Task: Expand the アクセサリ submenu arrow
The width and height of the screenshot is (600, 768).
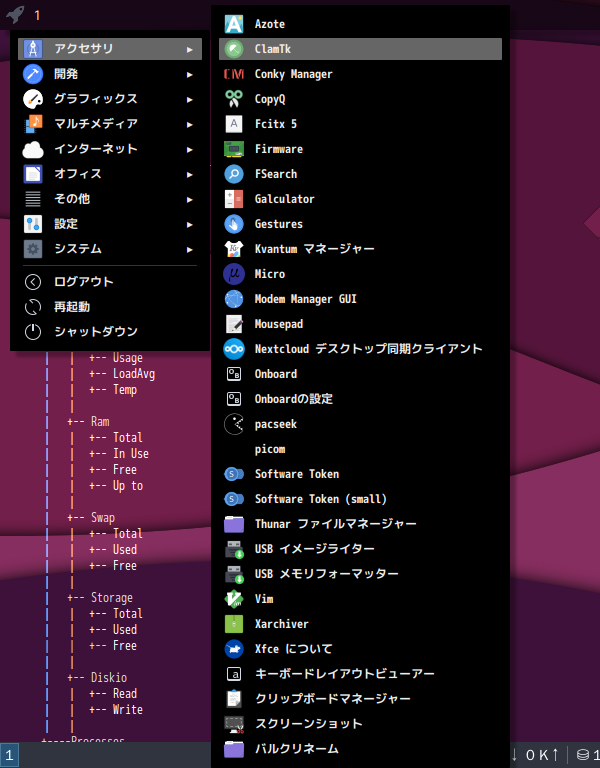Action: (190, 49)
